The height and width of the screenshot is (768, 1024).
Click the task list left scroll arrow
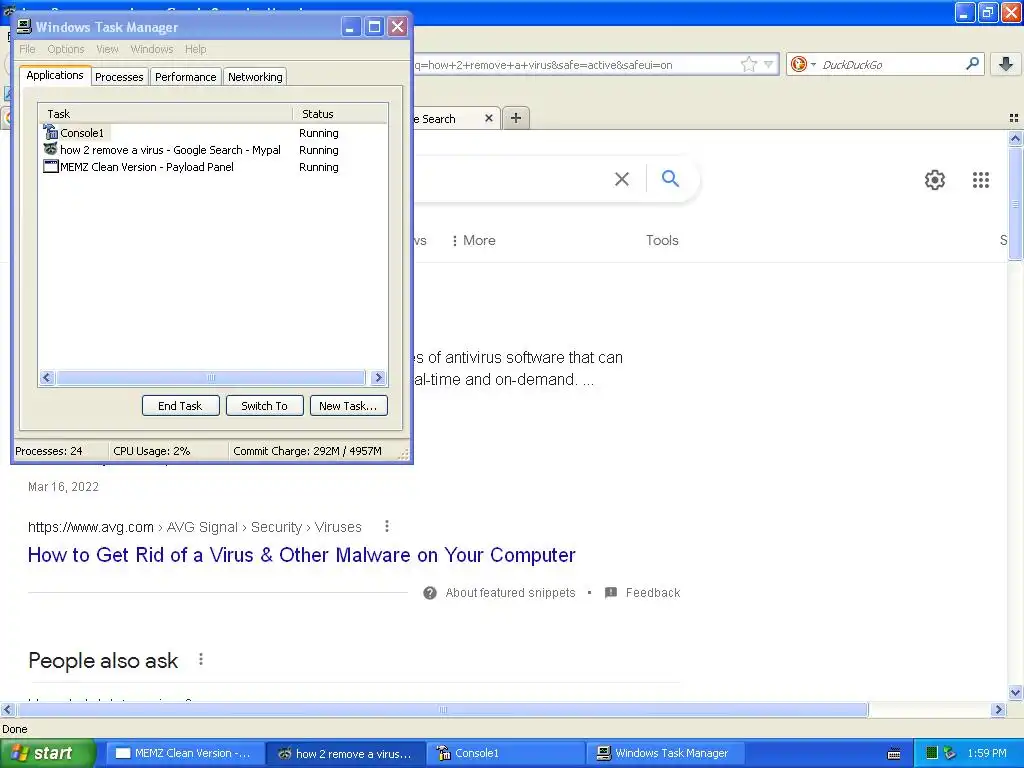click(x=46, y=377)
